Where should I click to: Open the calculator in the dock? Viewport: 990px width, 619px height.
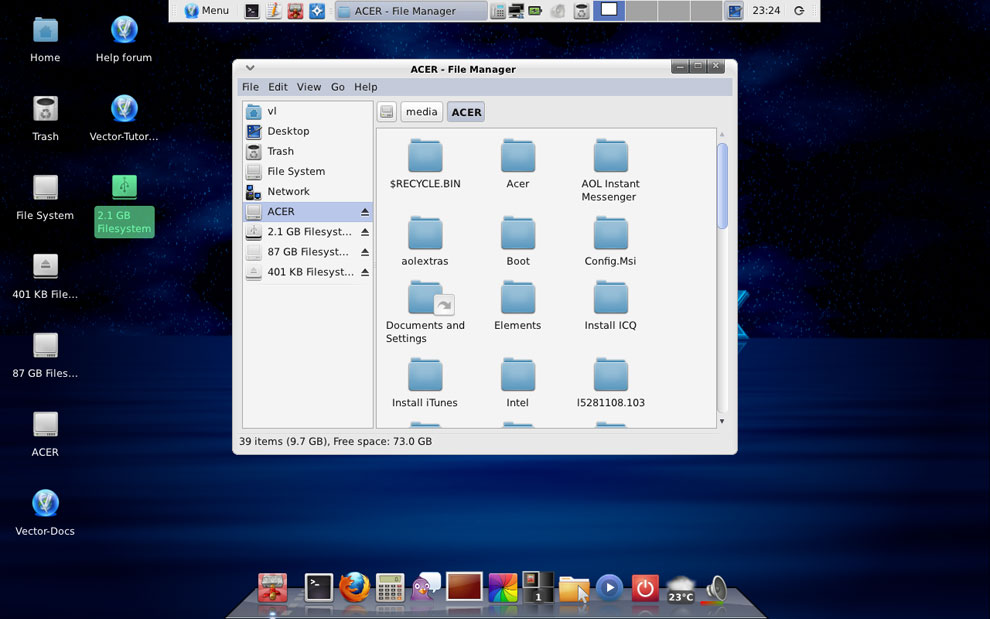(390, 587)
